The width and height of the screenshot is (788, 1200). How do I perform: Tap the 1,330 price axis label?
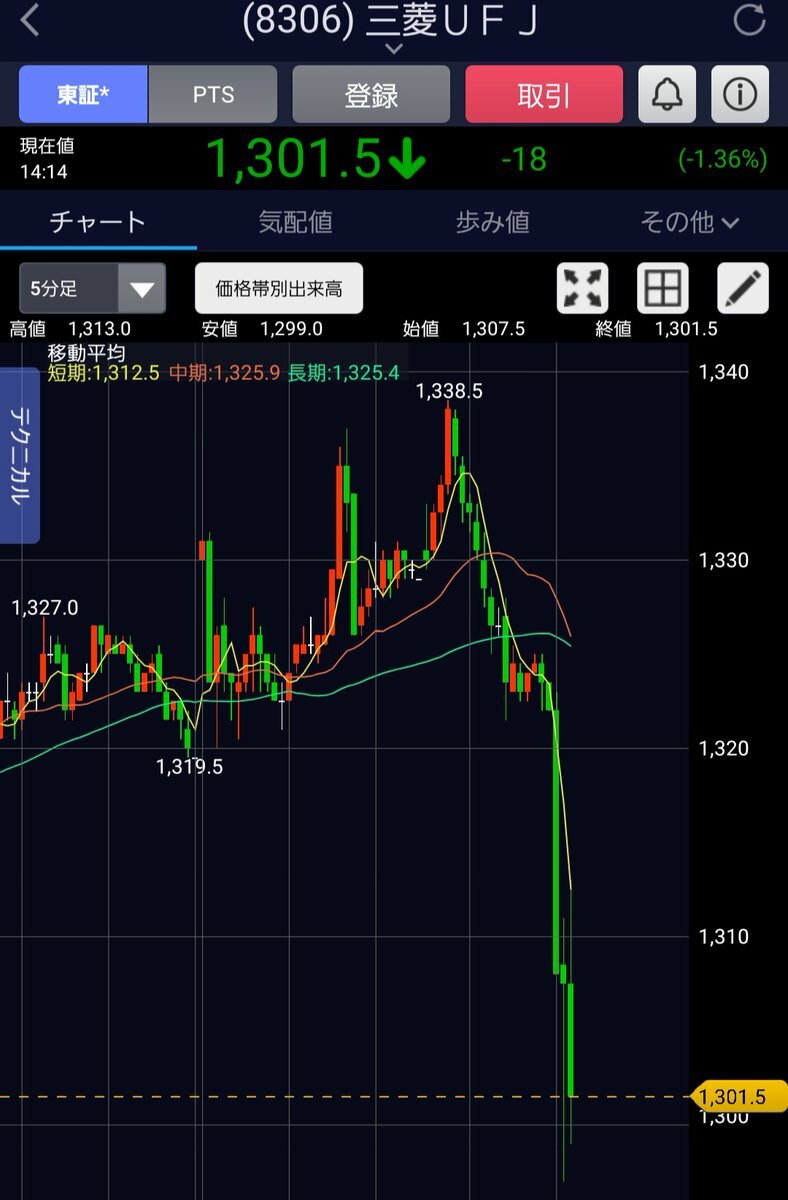click(723, 560)
